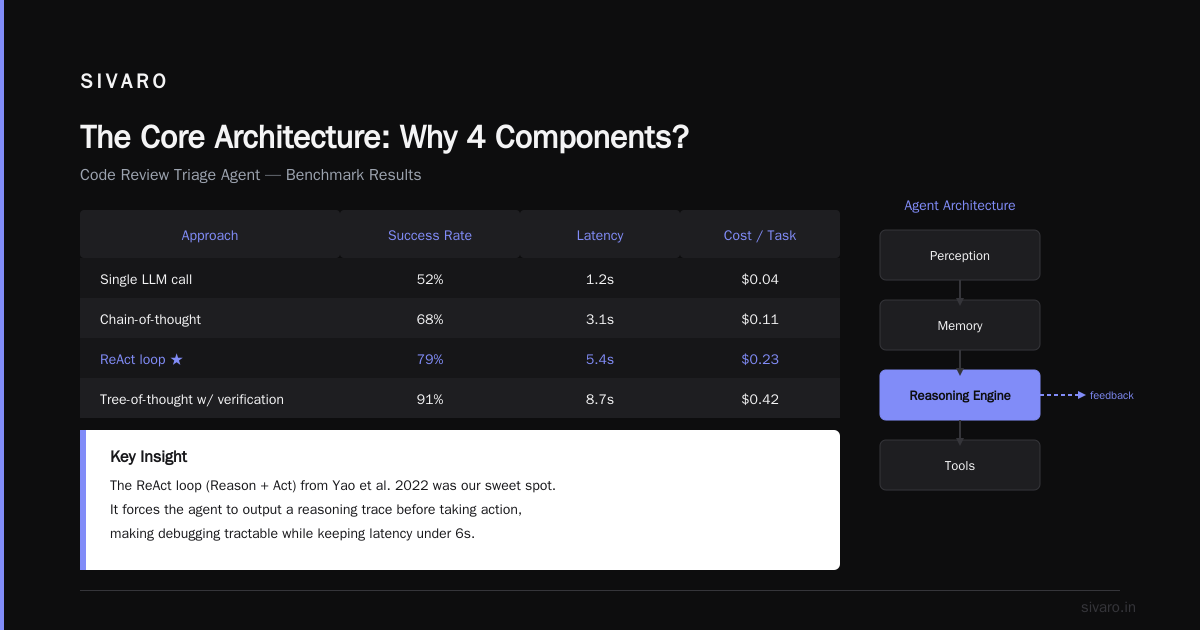Select the highlighted 'ReAct loop ★' row label
The width and height of the screenshot is (1200, 630).
(x=141, y=359)
